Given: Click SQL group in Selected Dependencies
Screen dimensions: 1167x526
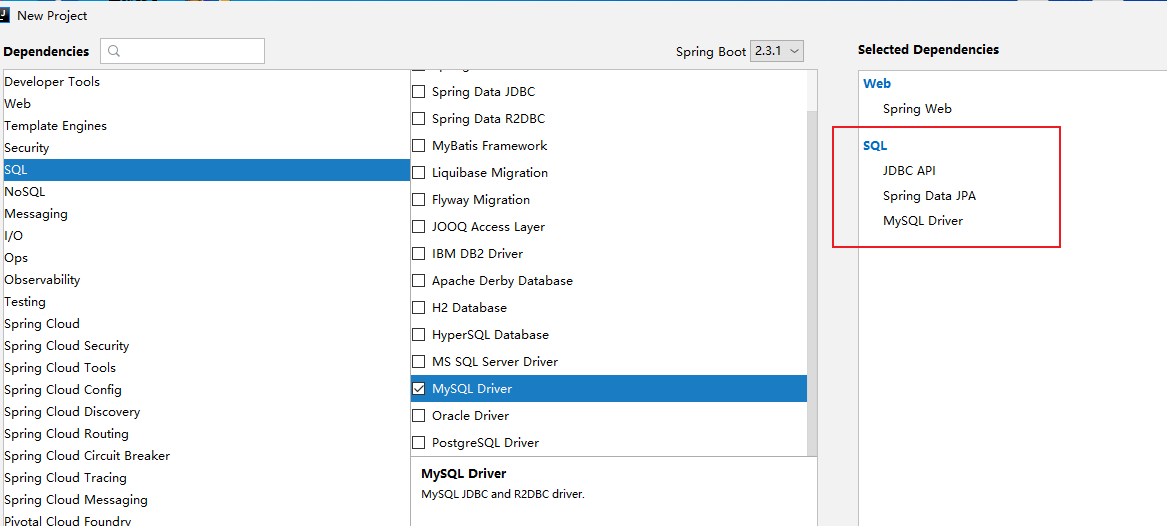Looking at the screenshot, I should point(875,146).
